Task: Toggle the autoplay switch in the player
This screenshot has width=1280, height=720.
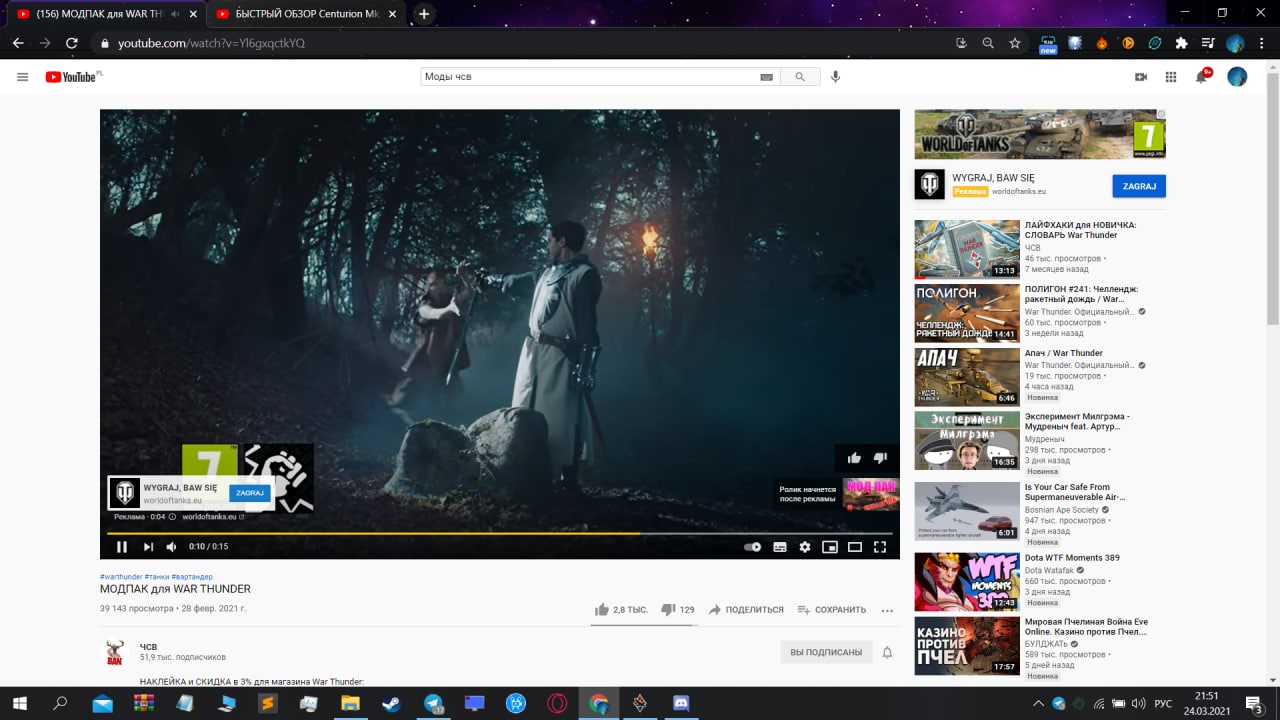Action: (x=753, y=547)
